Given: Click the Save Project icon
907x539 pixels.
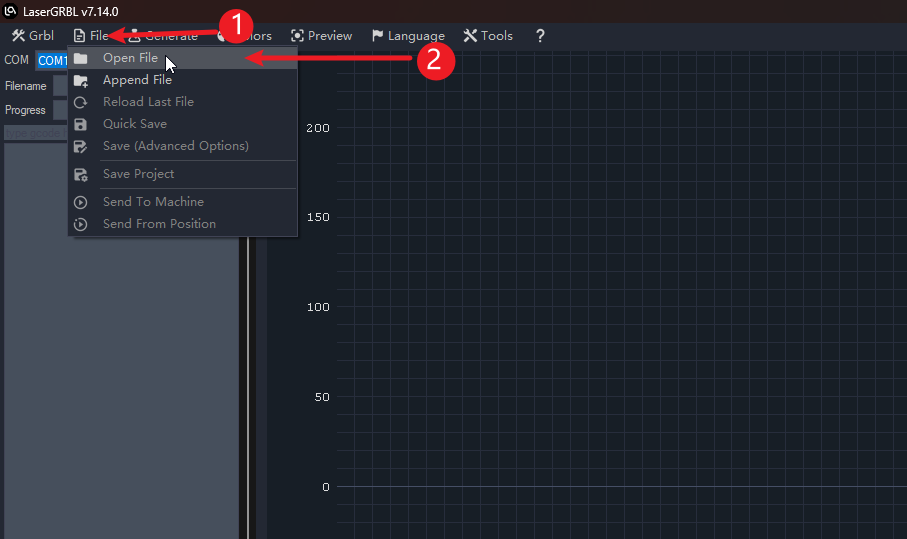Looking at the screenshot, I should [x=81, y=174].
